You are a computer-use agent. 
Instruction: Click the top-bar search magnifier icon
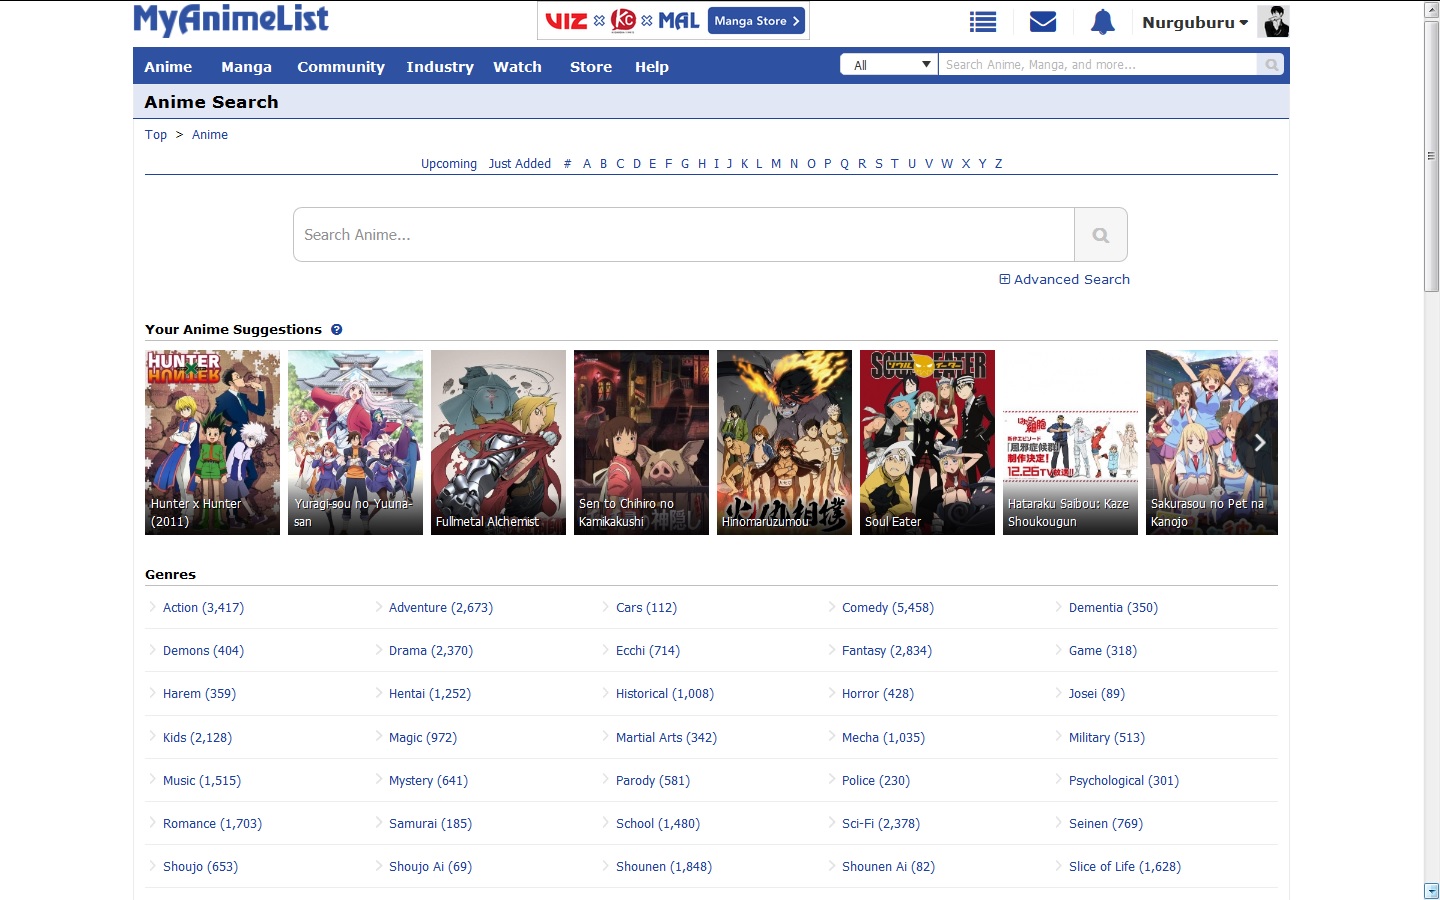(x=1271, y=65)
